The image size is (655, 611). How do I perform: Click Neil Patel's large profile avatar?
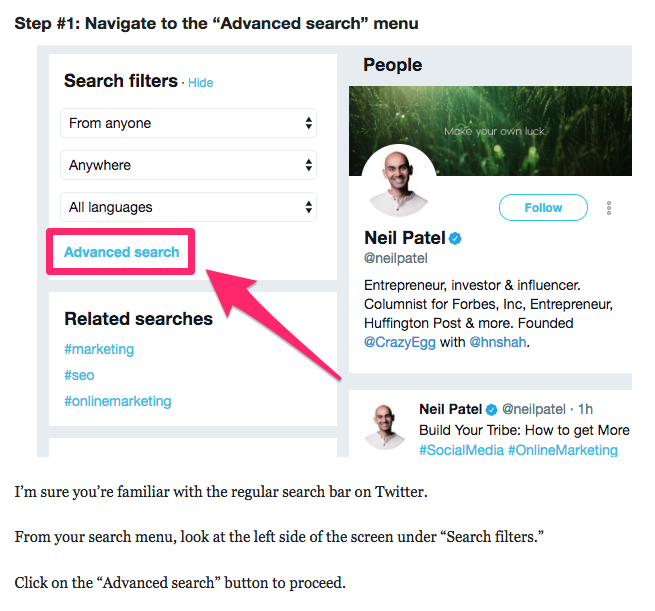click(399, 182)
